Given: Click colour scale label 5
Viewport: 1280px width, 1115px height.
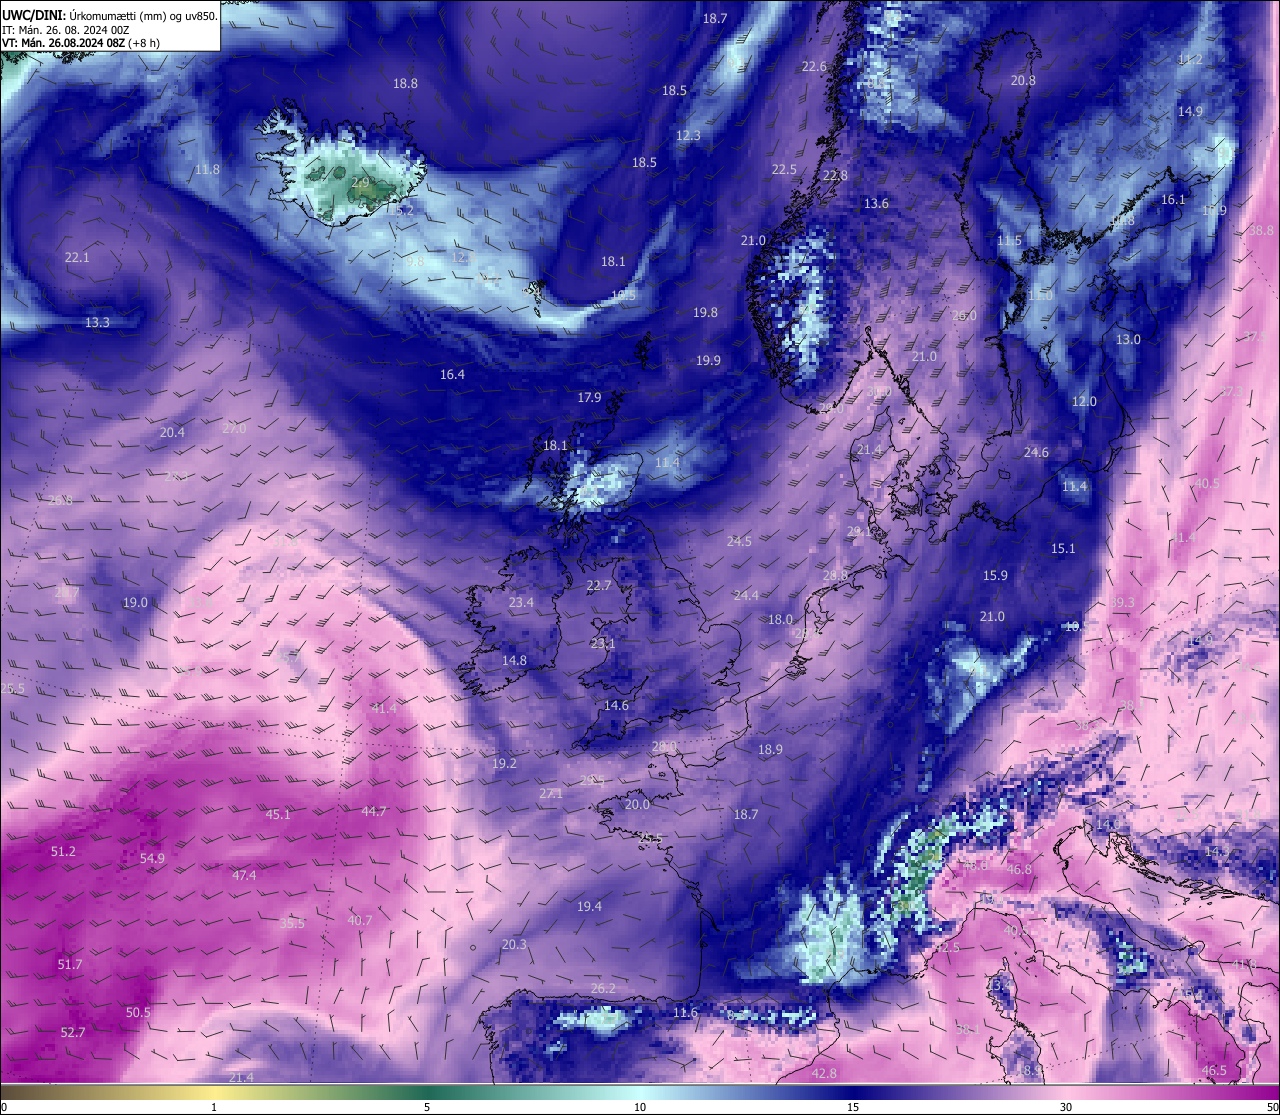Looking at the screenshot, I should (427, 1107).
